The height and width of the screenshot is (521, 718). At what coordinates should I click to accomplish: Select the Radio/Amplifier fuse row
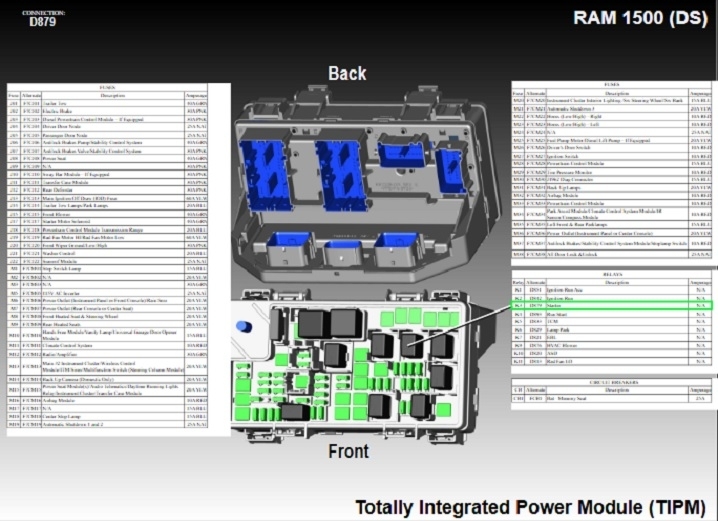[x=107, y=354]
